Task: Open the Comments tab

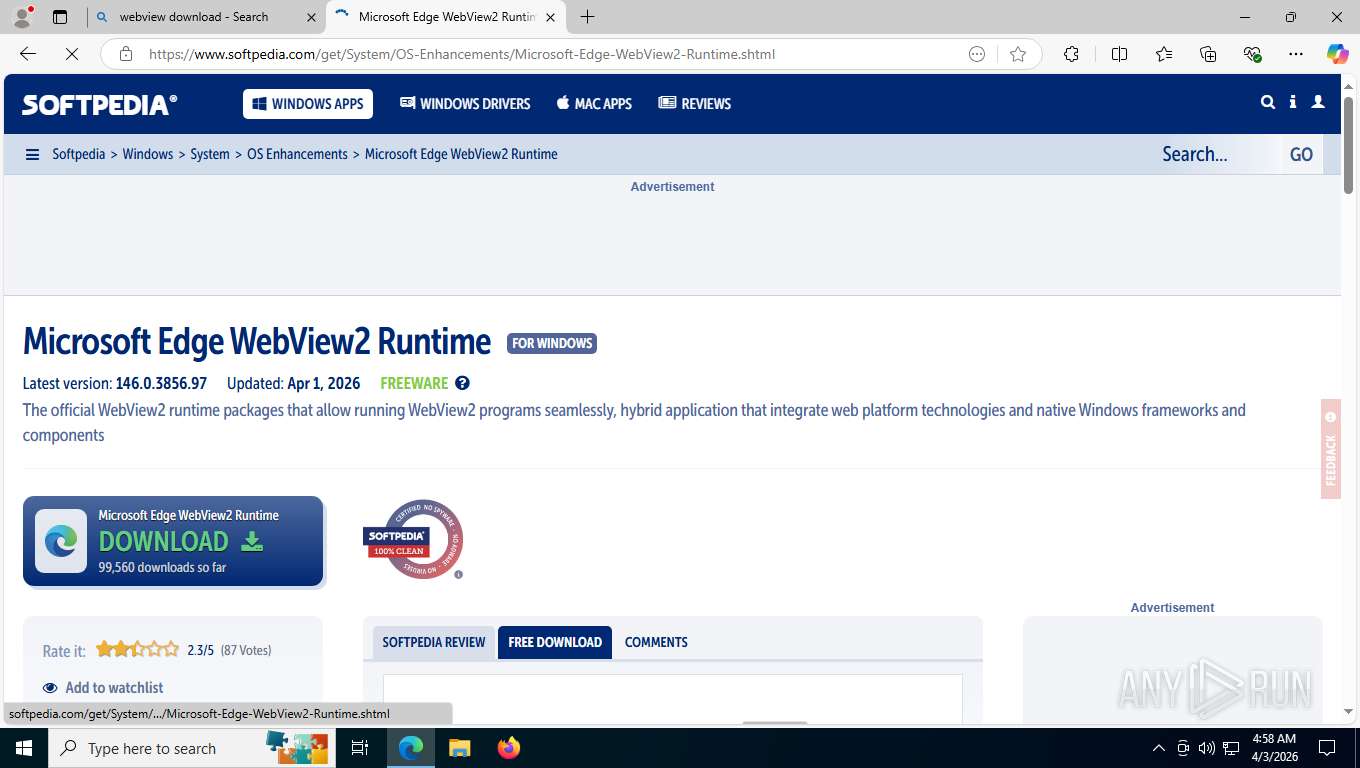Action: [x=656, y=642]
